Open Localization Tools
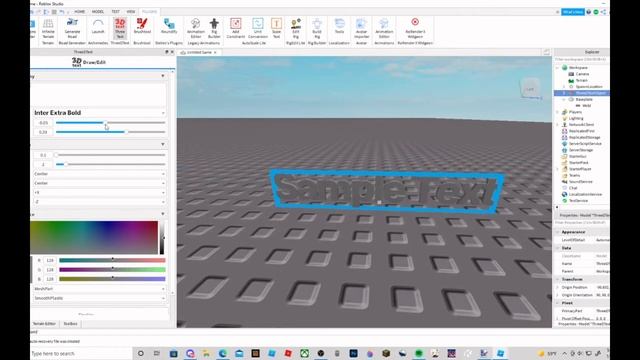This screenshot has width=640, height=360. click(339, 26)
